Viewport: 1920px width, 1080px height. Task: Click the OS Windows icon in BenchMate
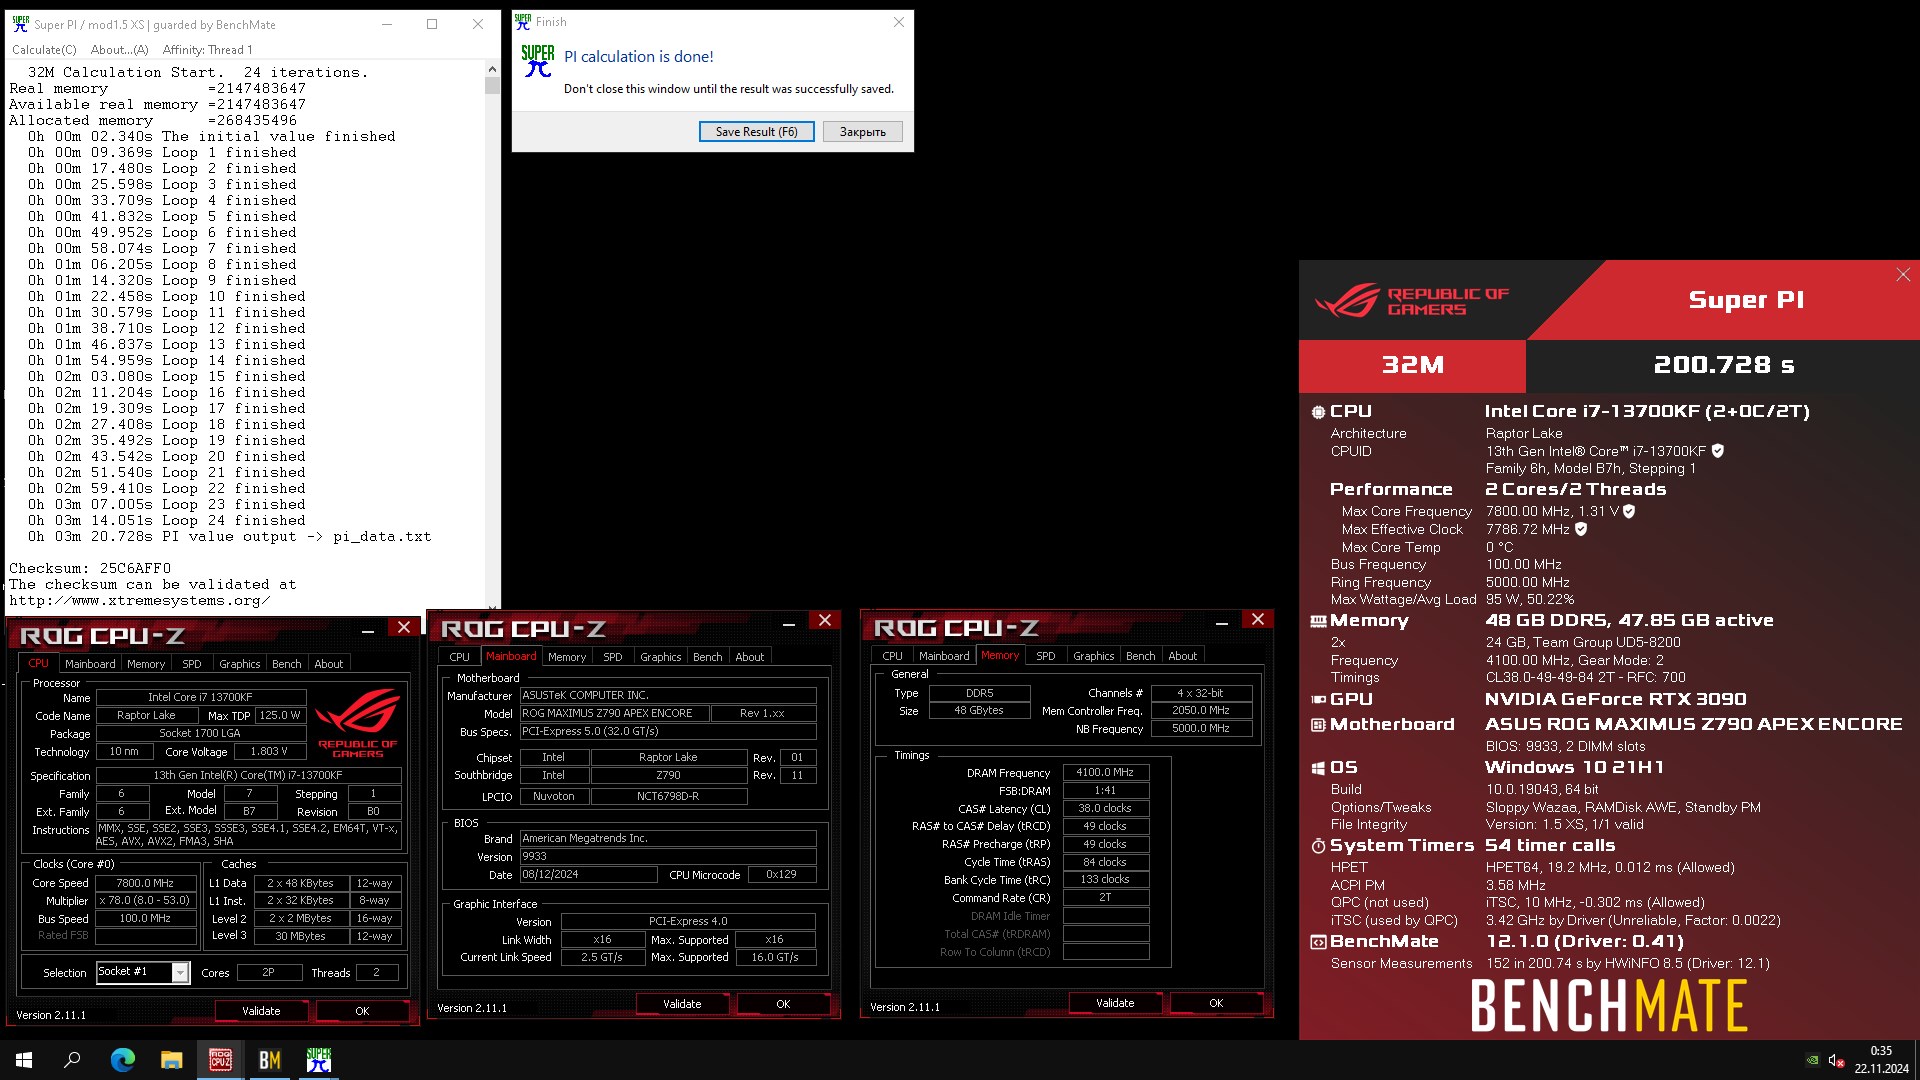(x=1318, y=768)
